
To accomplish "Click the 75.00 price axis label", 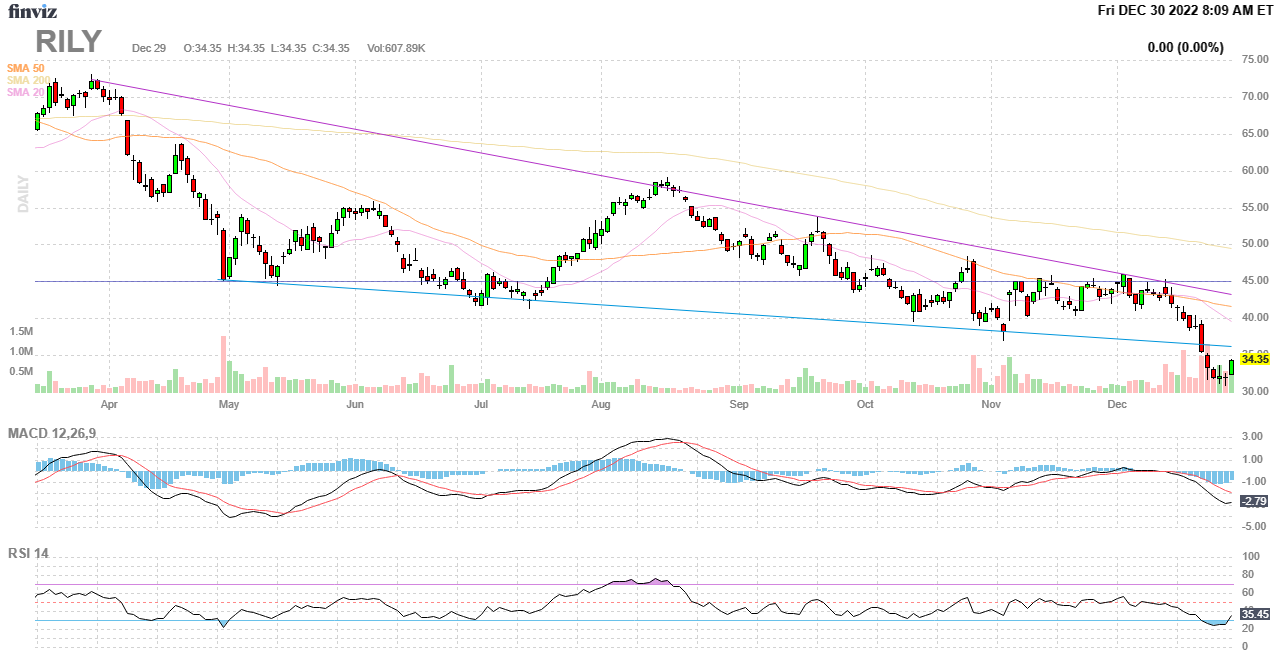I will (x=1255, y=60).
